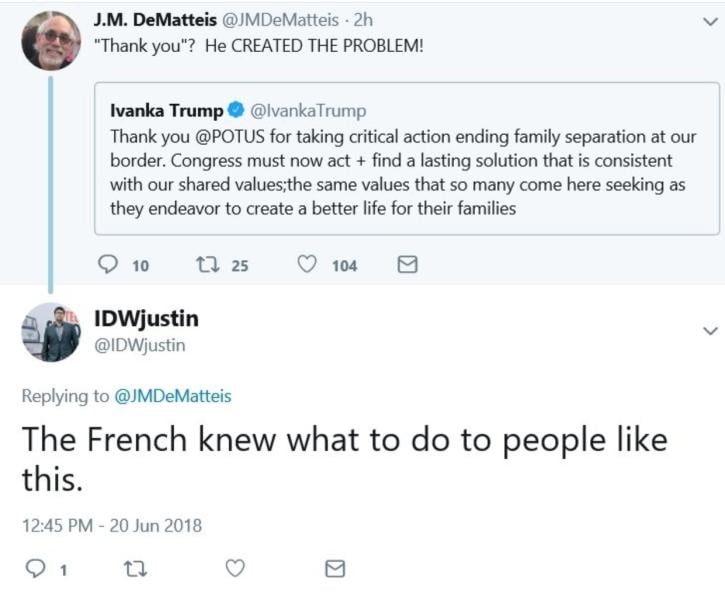The height and width of the screenshot is (603, 725).
Task: Click IDWjustin display name
Action: 146,320
